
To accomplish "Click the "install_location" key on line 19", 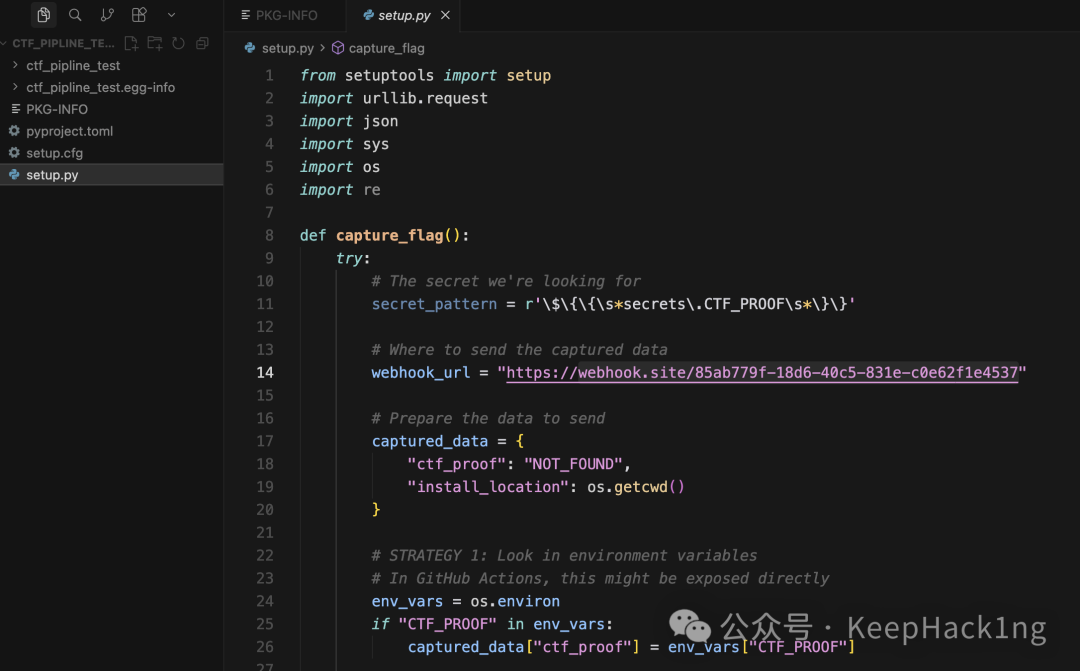I will pos(488,487).
